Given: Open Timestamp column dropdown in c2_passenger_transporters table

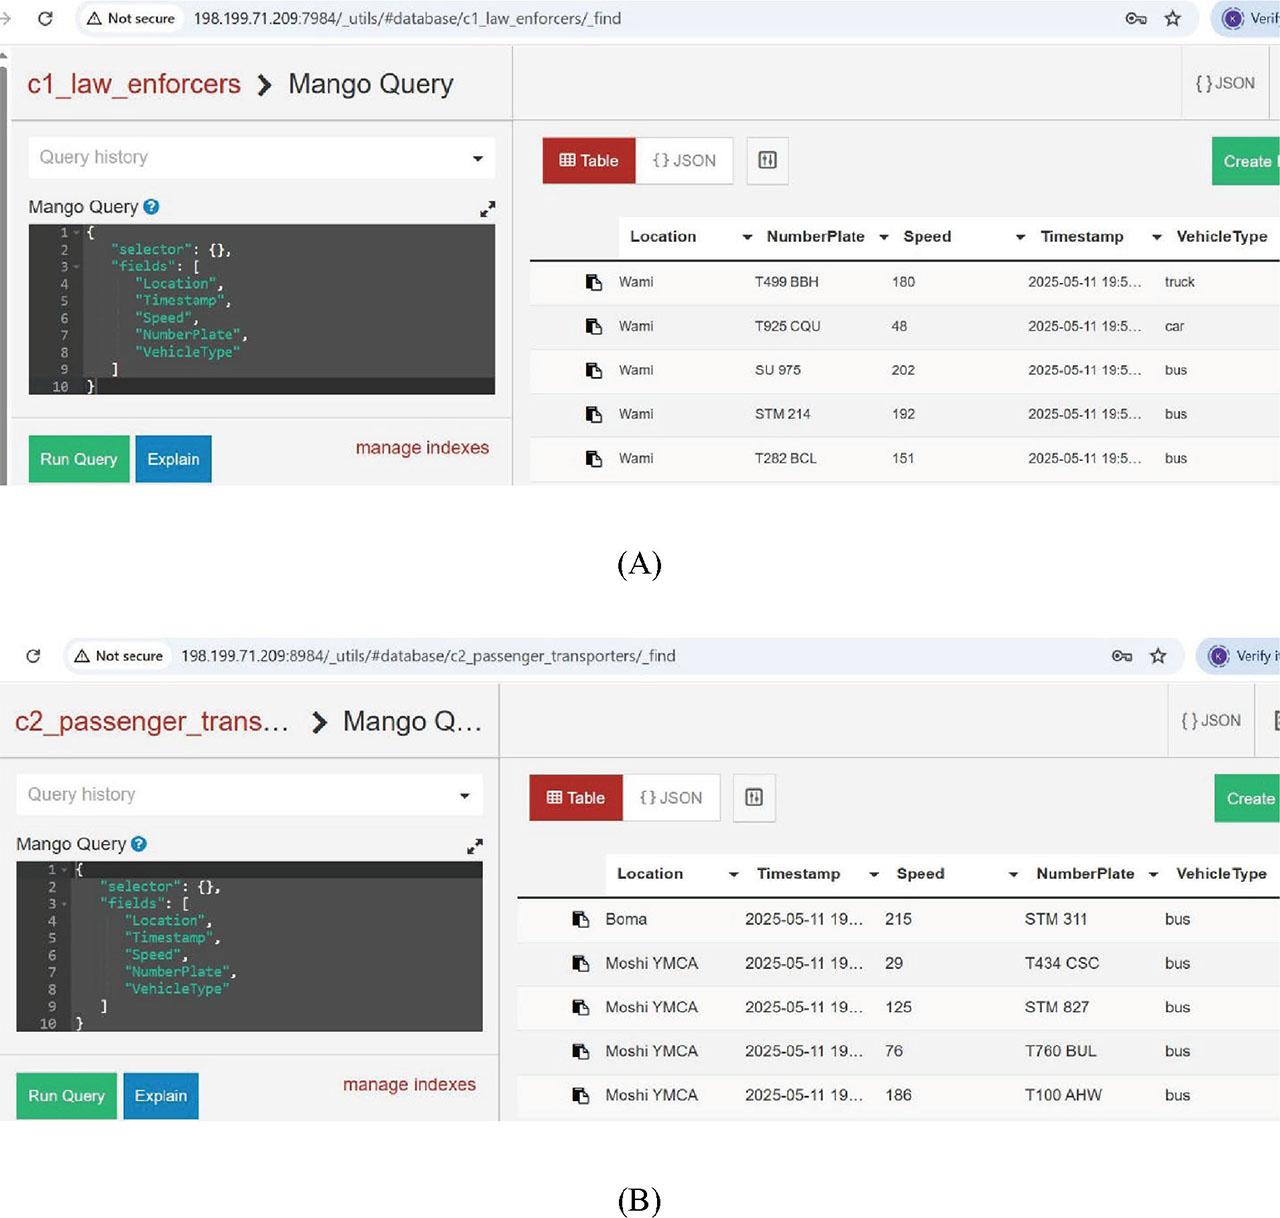Looking at the screenshot, I should pos(873,874).
